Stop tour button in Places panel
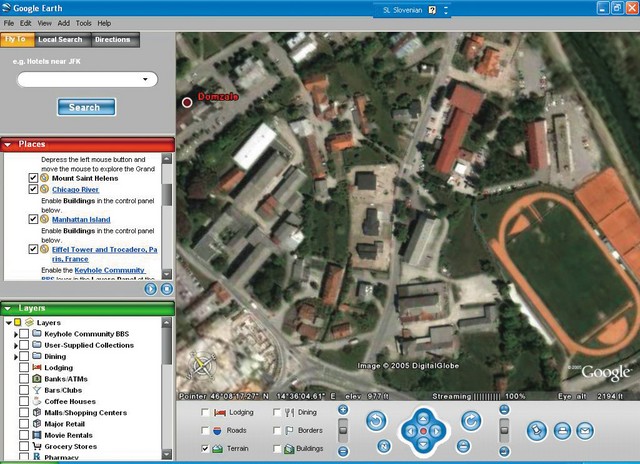The width and height of the screenshot is (640, 464). pyautogui.click(x=167, y=289)
